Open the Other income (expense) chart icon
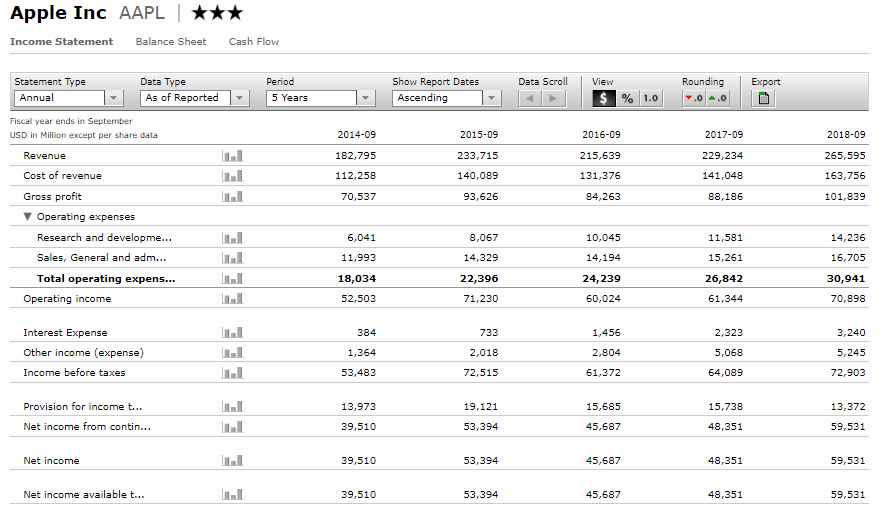This screenshot has width=882, height=506. (232, 353)
